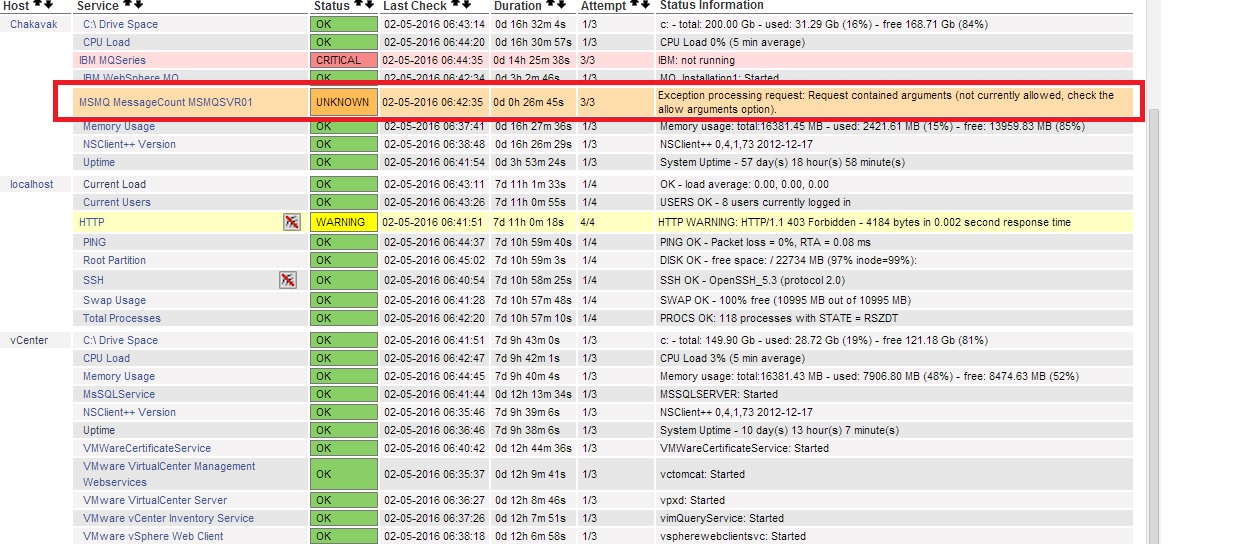Sort Host column ascending with up arrow
1233x544 pixels.
point(37,5)
